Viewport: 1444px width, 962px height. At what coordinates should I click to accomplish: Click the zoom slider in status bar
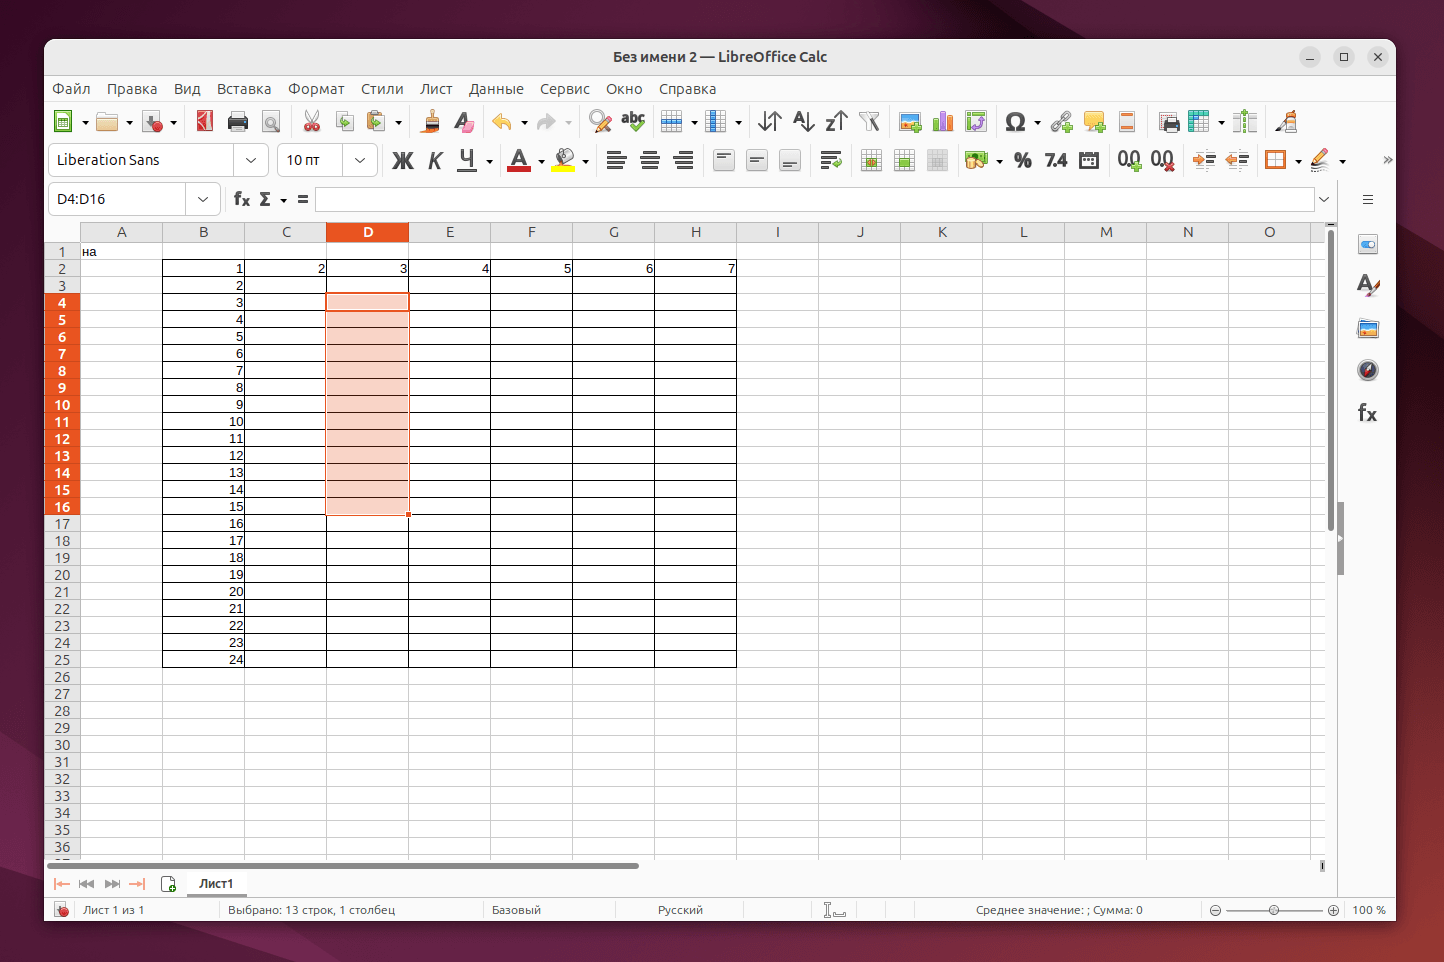coord(1273,910)
